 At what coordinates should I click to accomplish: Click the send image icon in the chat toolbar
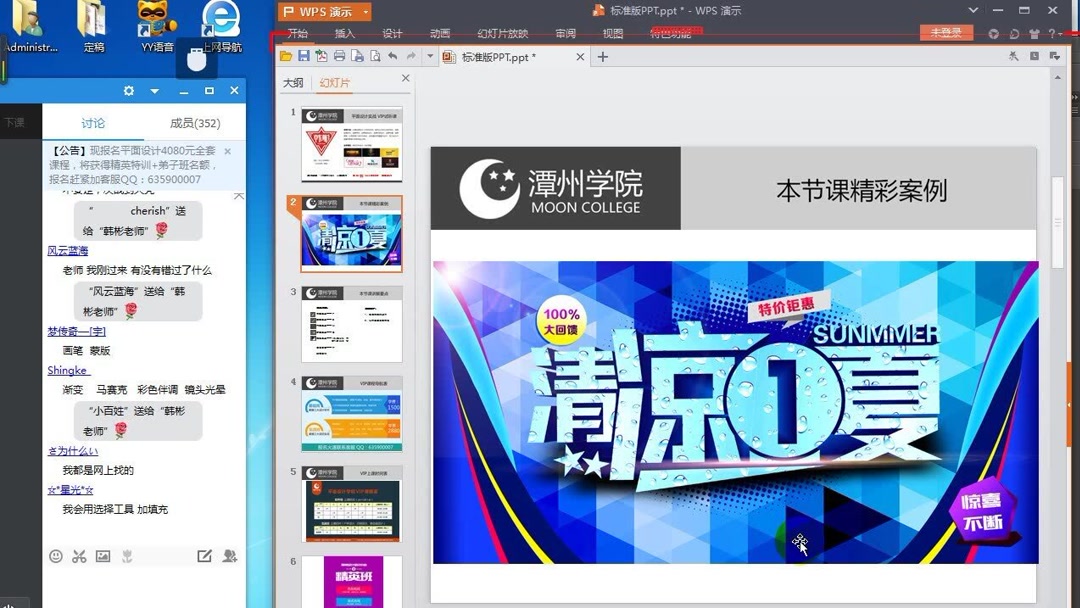[102, 556]
